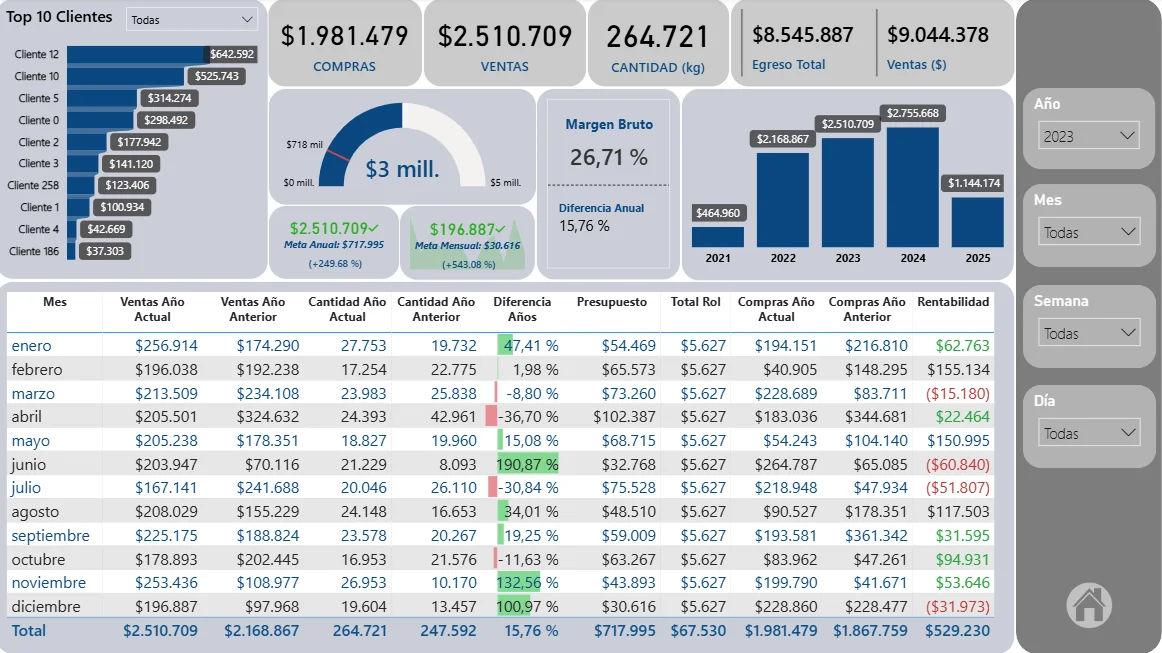Screen dimensions: 1162x653
Task: Click the 2024 sales column bar
Action: point(912,187)
